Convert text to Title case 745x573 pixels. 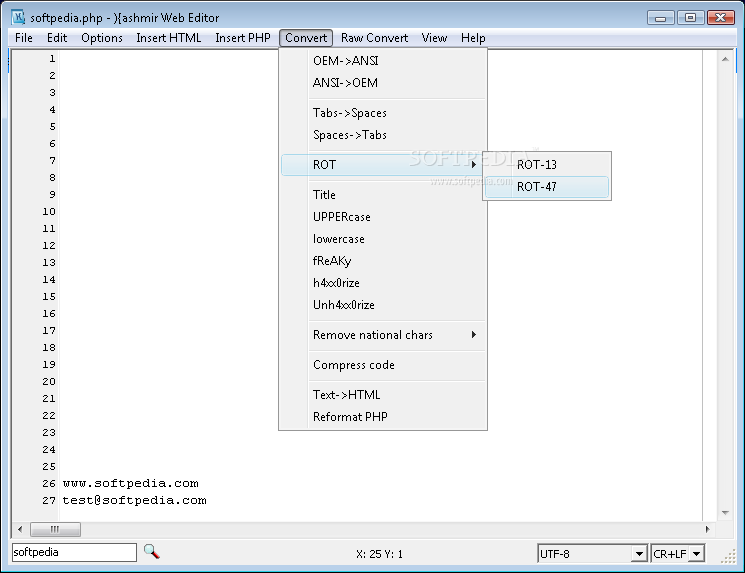383,195
